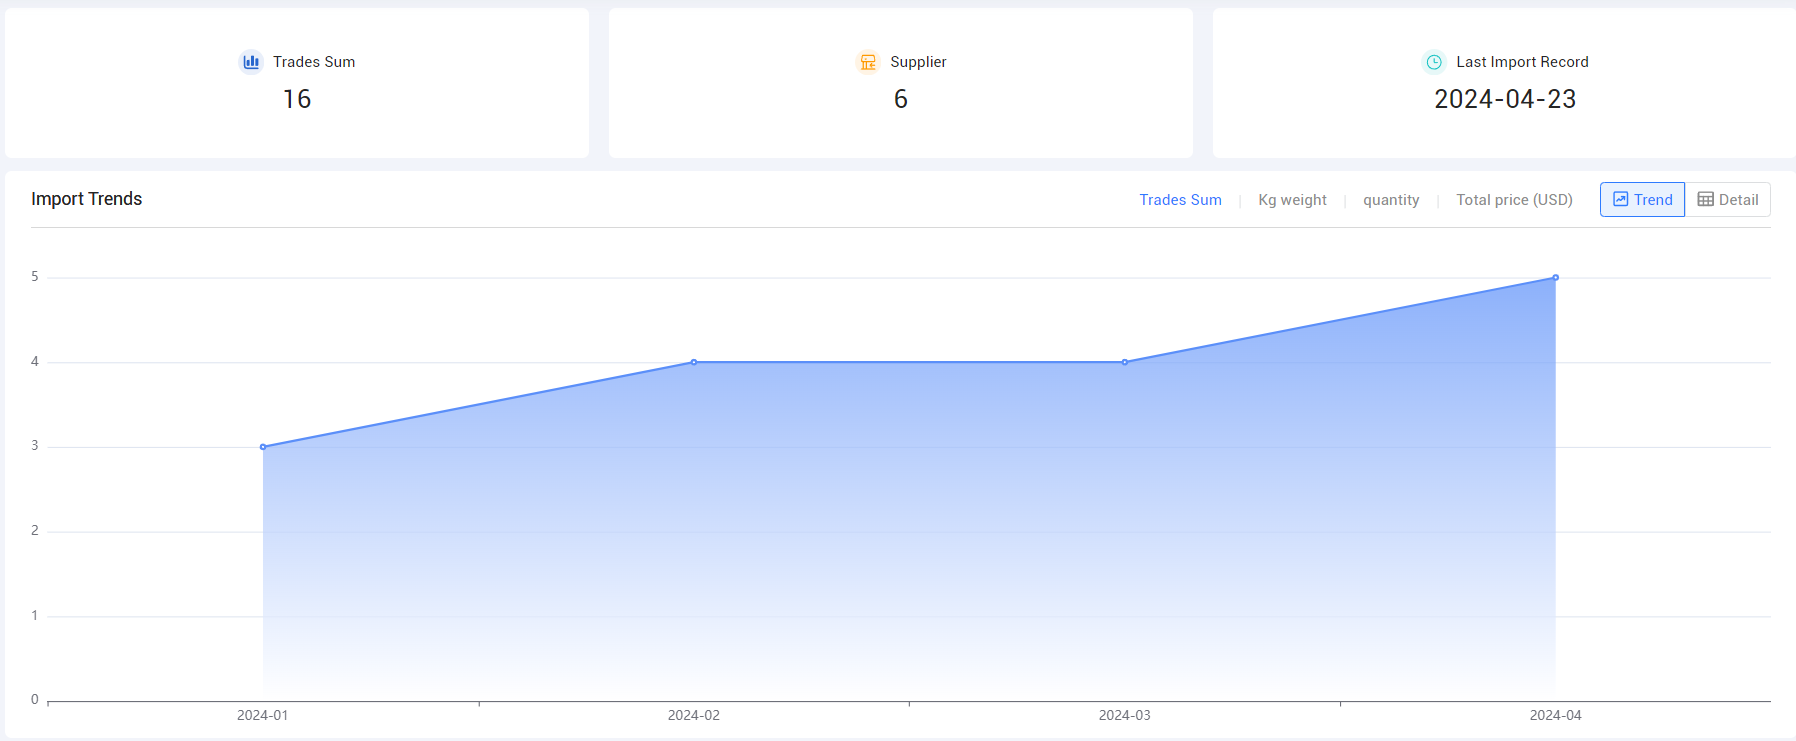This screenshot has width=1796, height=741.
Task: Click the 2024-03 data point on chart
Action: click(1125, 362)
